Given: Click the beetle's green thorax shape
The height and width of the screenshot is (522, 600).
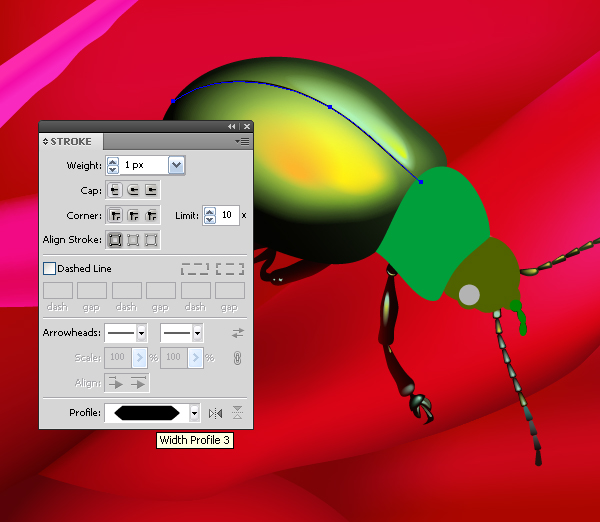Looking at the screenshot, I should pyautogui.click(x=436, y=233).
